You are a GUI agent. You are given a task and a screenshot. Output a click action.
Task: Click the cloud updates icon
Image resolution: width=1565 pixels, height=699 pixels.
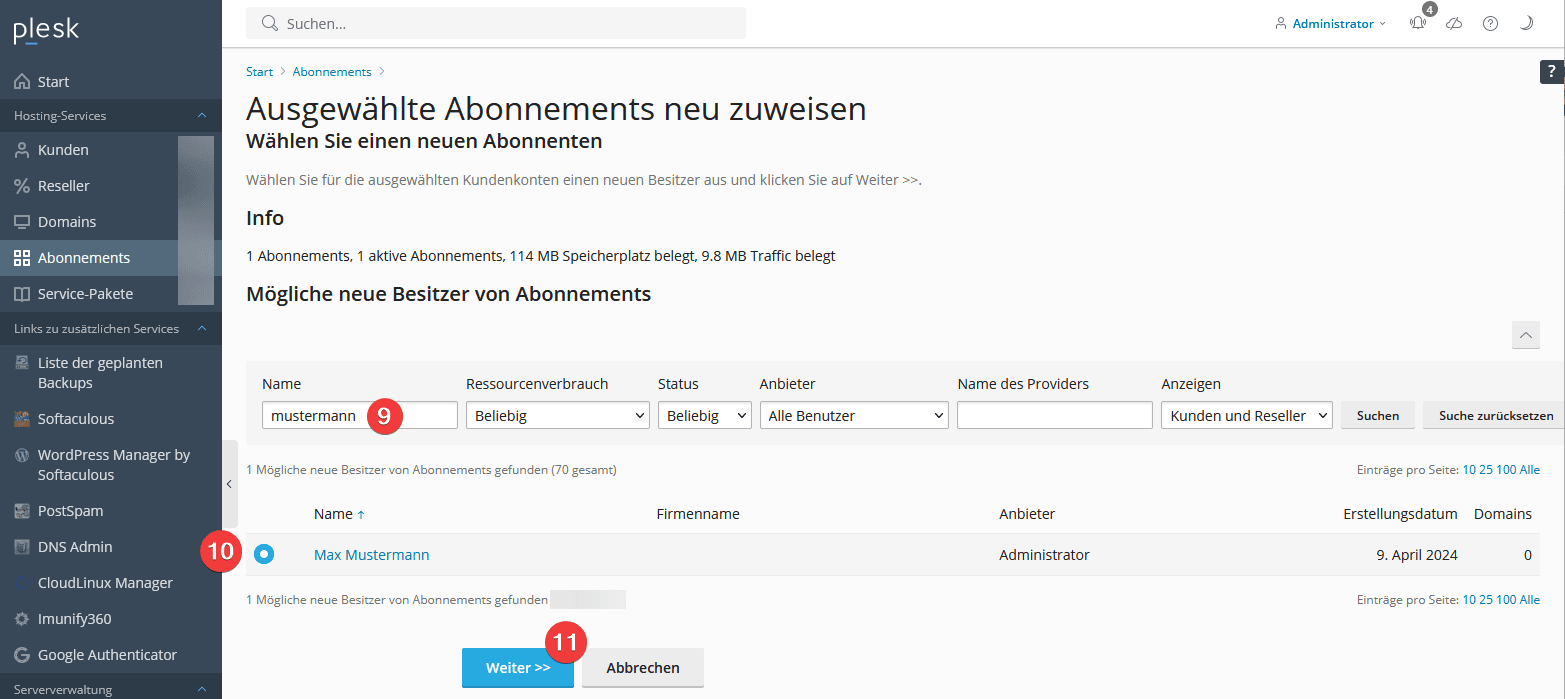(1454, 24)
